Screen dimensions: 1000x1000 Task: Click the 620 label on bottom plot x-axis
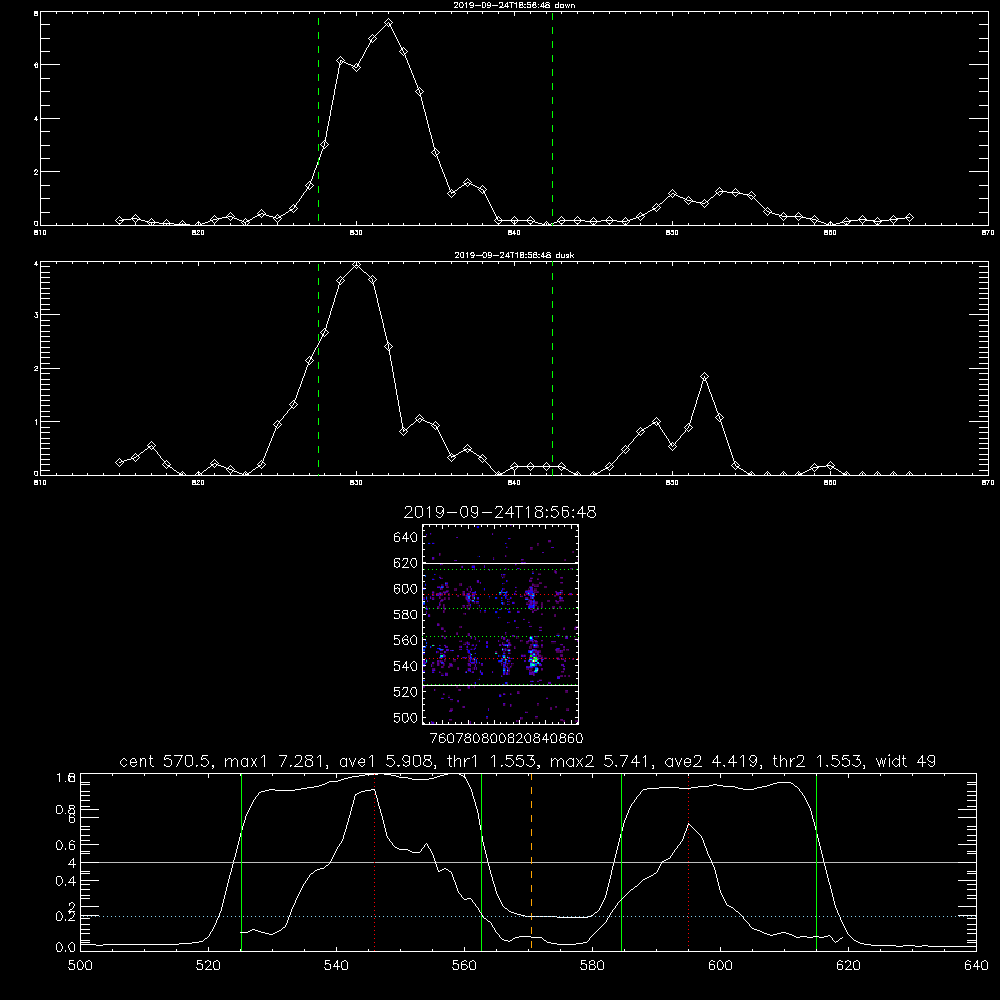coord(848,966)
